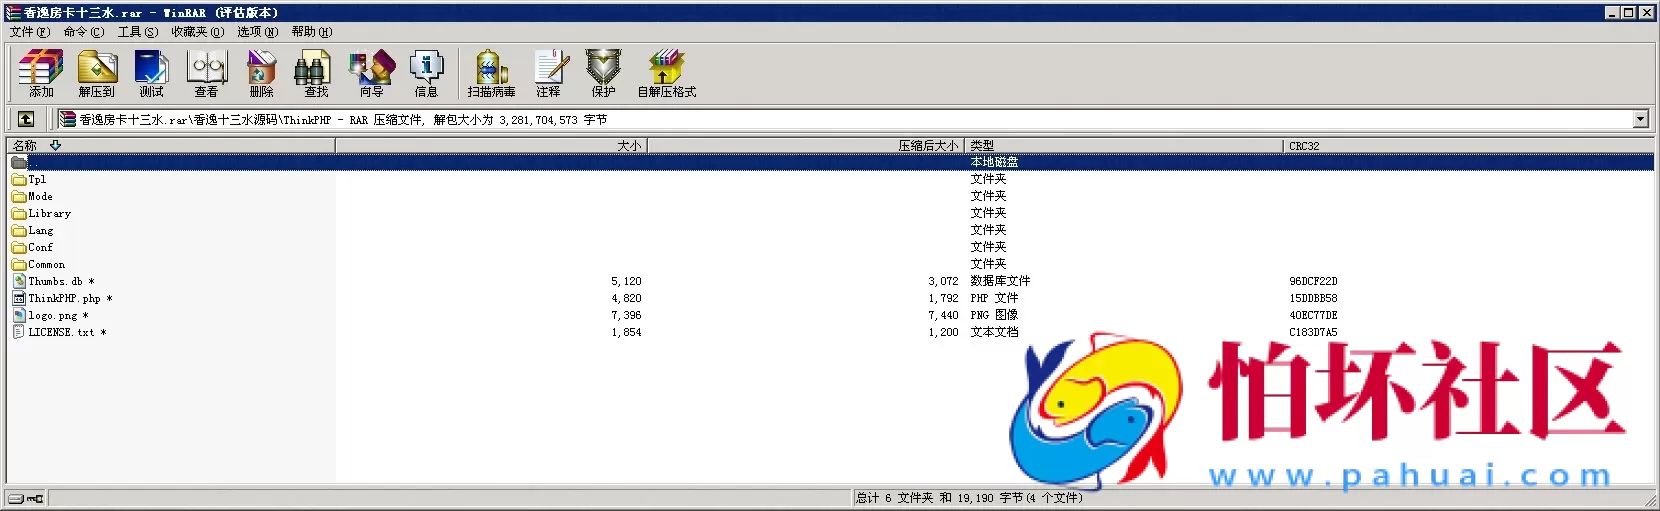Click CRC32 value 96DCF22D
This screenshot has height=511, width=1660.
point(1313,282)
